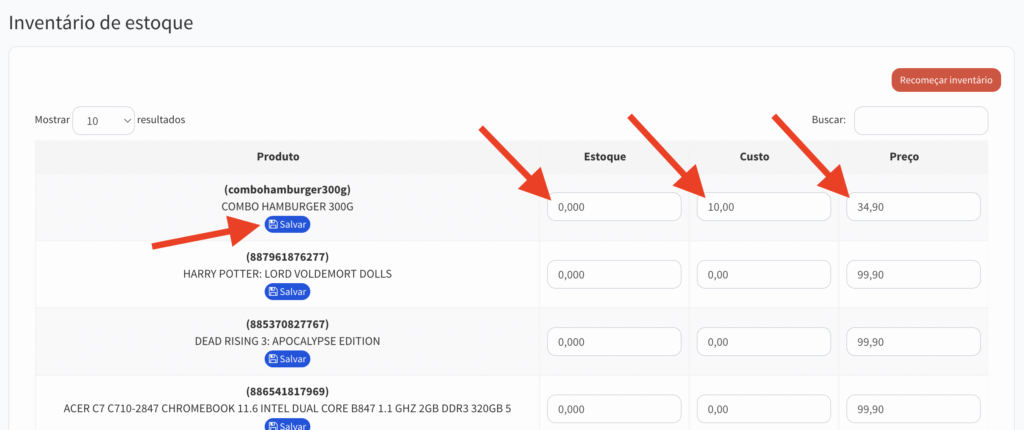Click Estoque field for Dead Rising 3

click(x=614, y=342)
